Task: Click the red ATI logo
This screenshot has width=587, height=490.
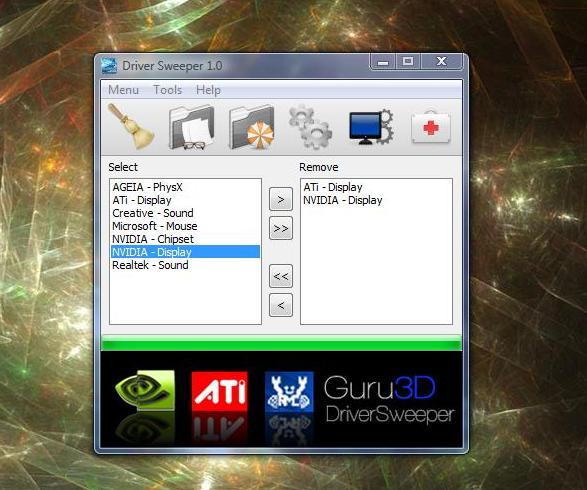Action: 219,391
